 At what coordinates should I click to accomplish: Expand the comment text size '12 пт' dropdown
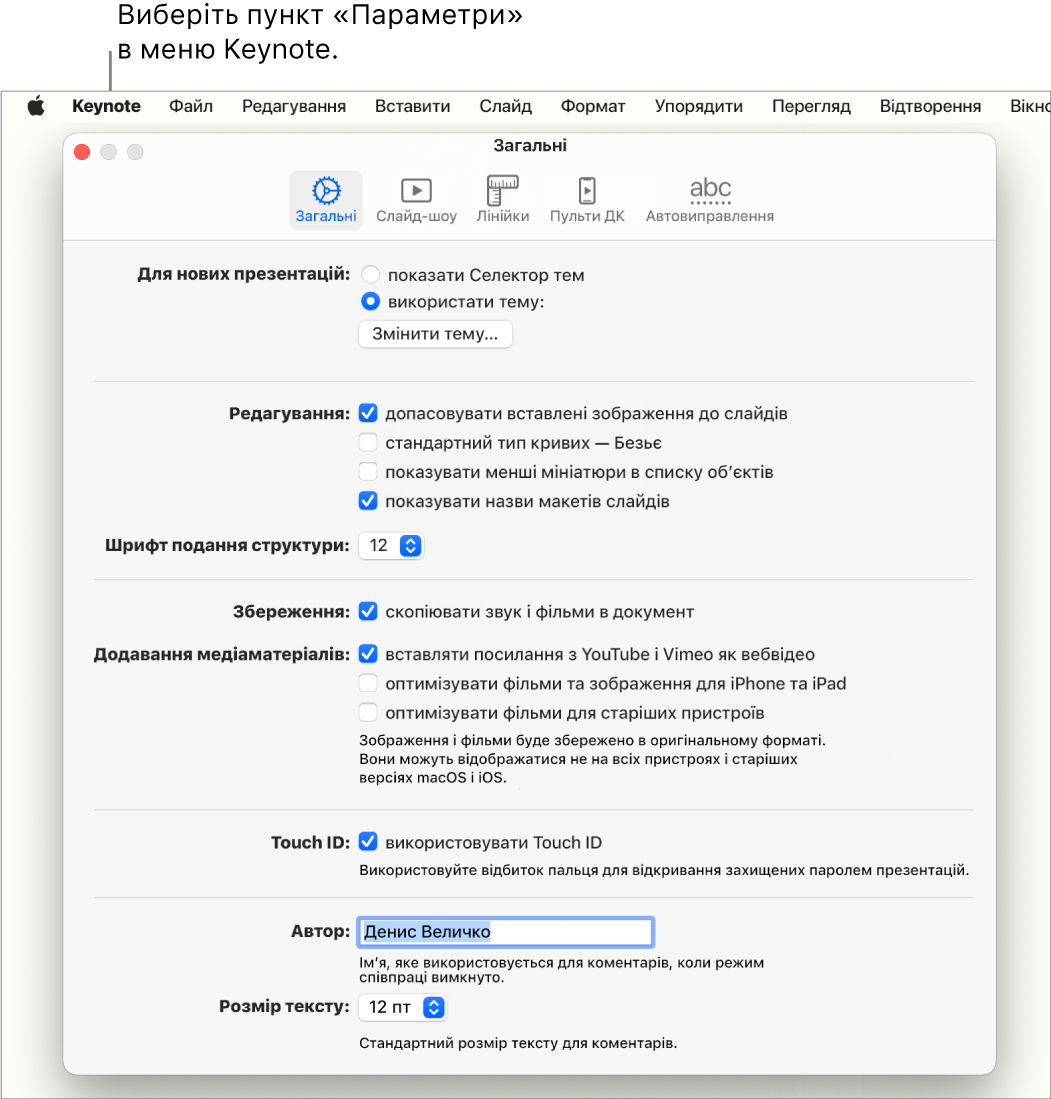coord(433,1007)
